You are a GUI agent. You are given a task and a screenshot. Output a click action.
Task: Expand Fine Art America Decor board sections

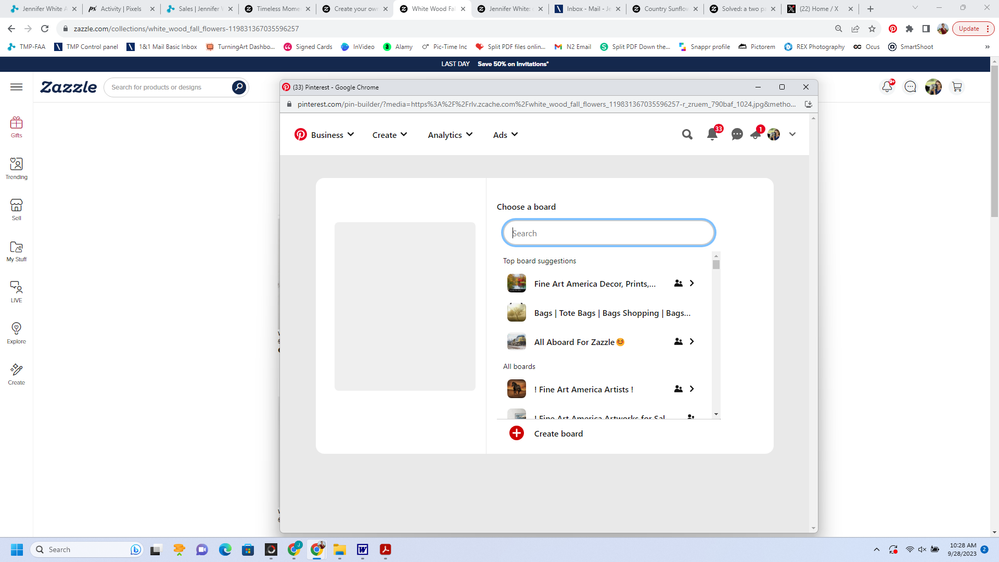(692, 284)
